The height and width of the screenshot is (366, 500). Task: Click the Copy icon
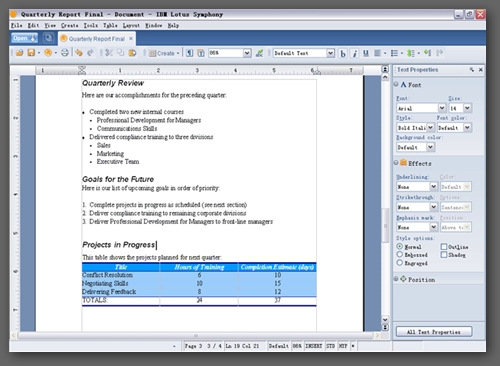(x=120, y=53)
